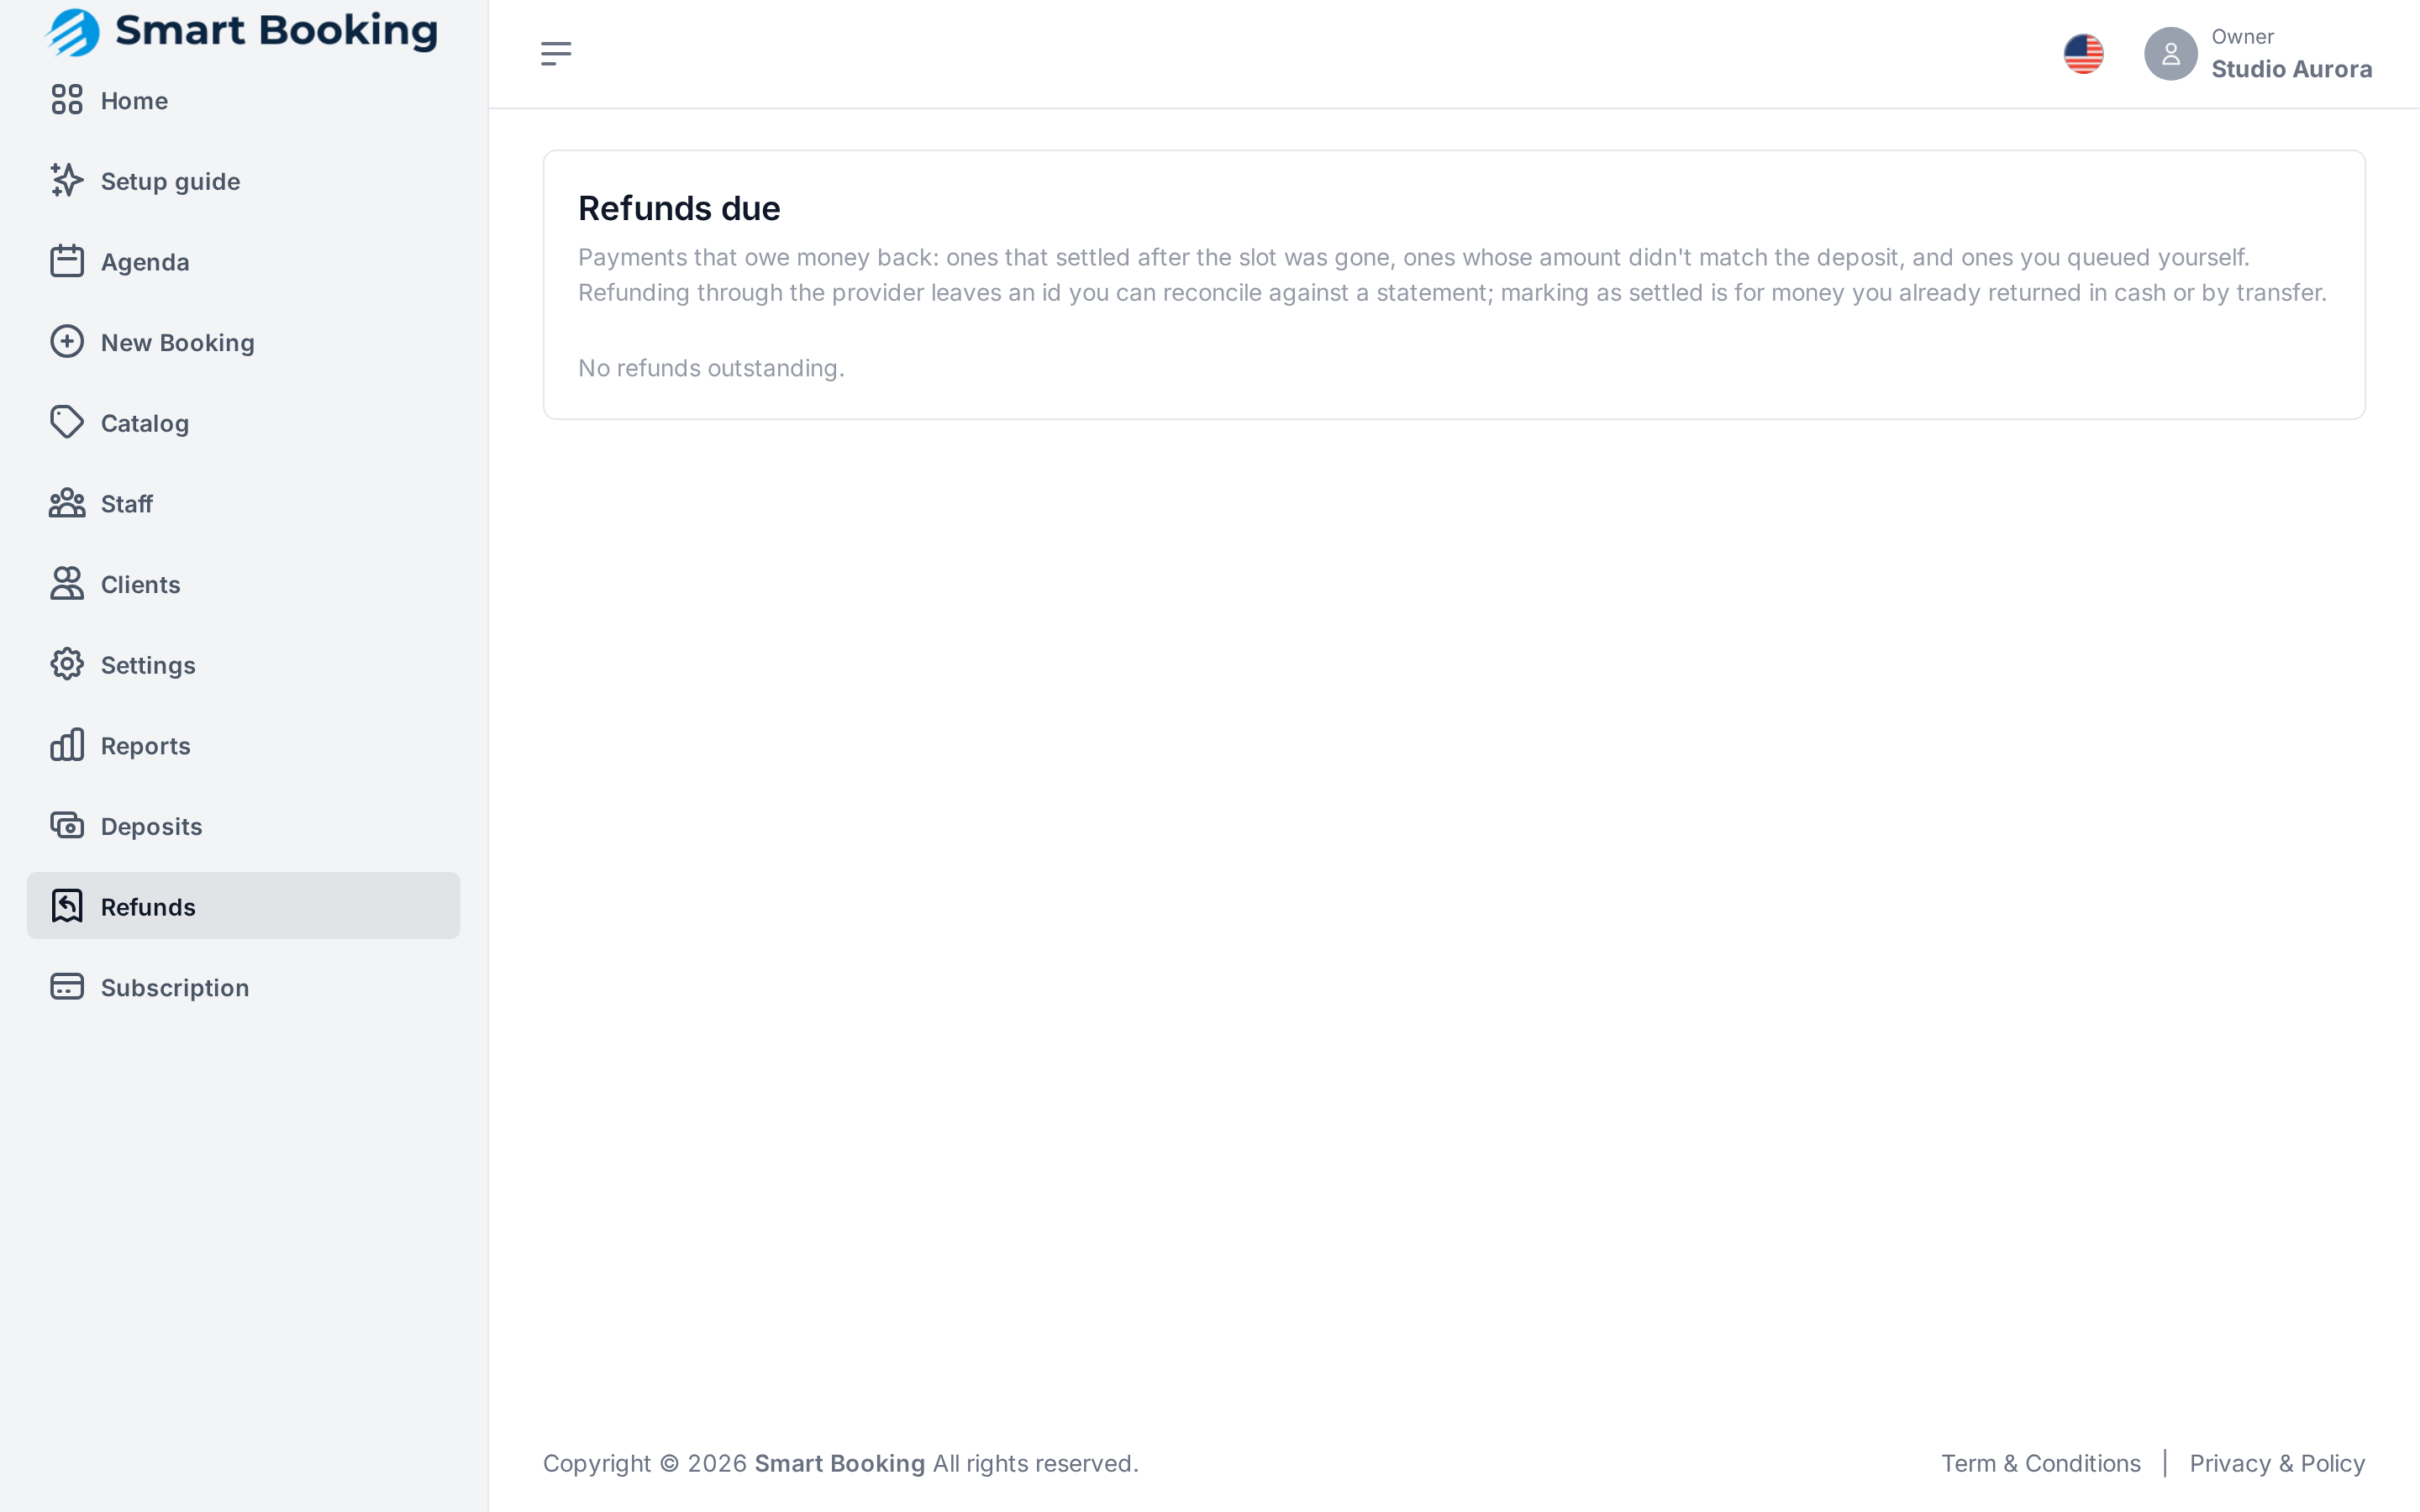Click the Clients people icon
Viewport: 2420px width, 1512px height.
tap(67, 584)
